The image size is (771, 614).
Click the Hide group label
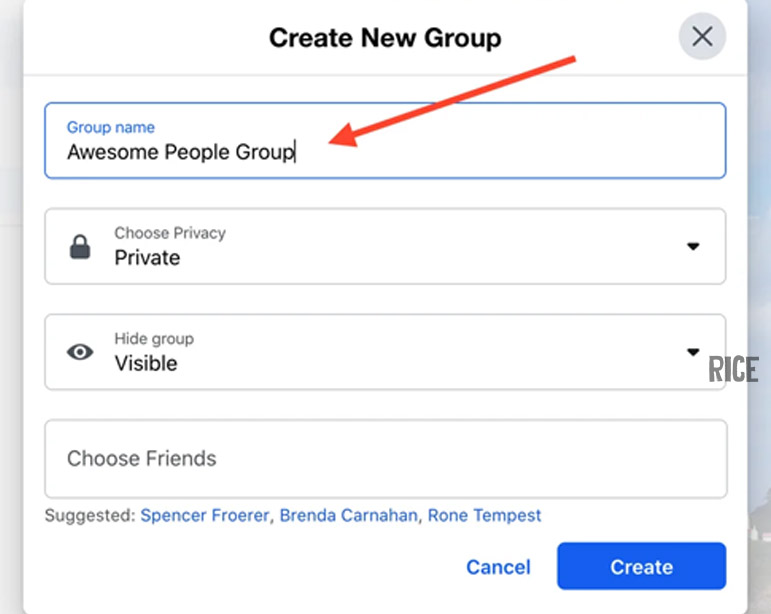(x=154, y=339)
